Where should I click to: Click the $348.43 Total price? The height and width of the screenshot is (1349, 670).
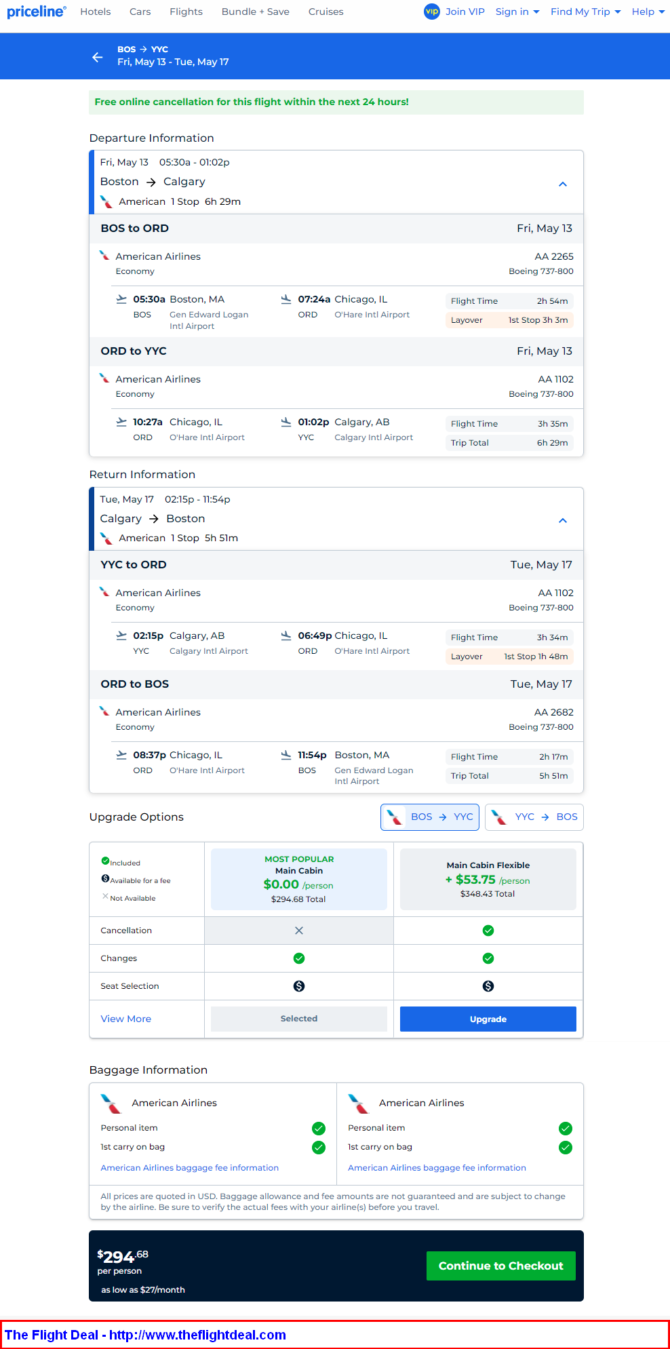(x=488, y=894)
